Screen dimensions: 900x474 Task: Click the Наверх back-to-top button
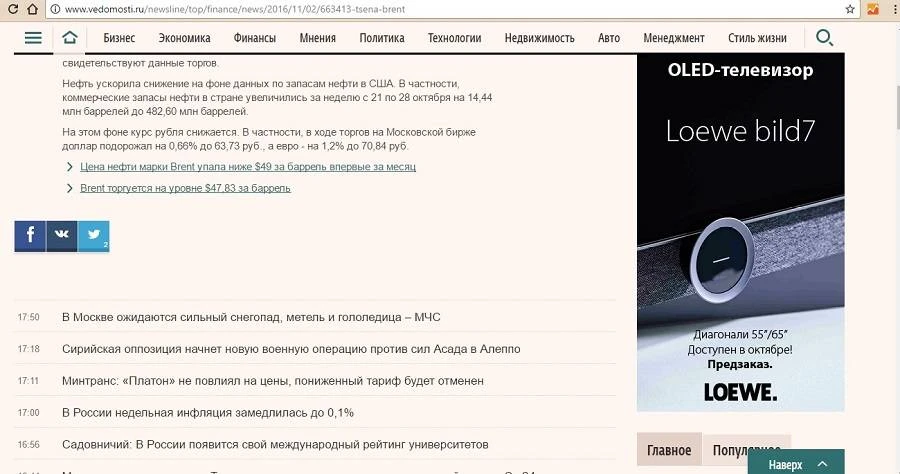point(796,463)
